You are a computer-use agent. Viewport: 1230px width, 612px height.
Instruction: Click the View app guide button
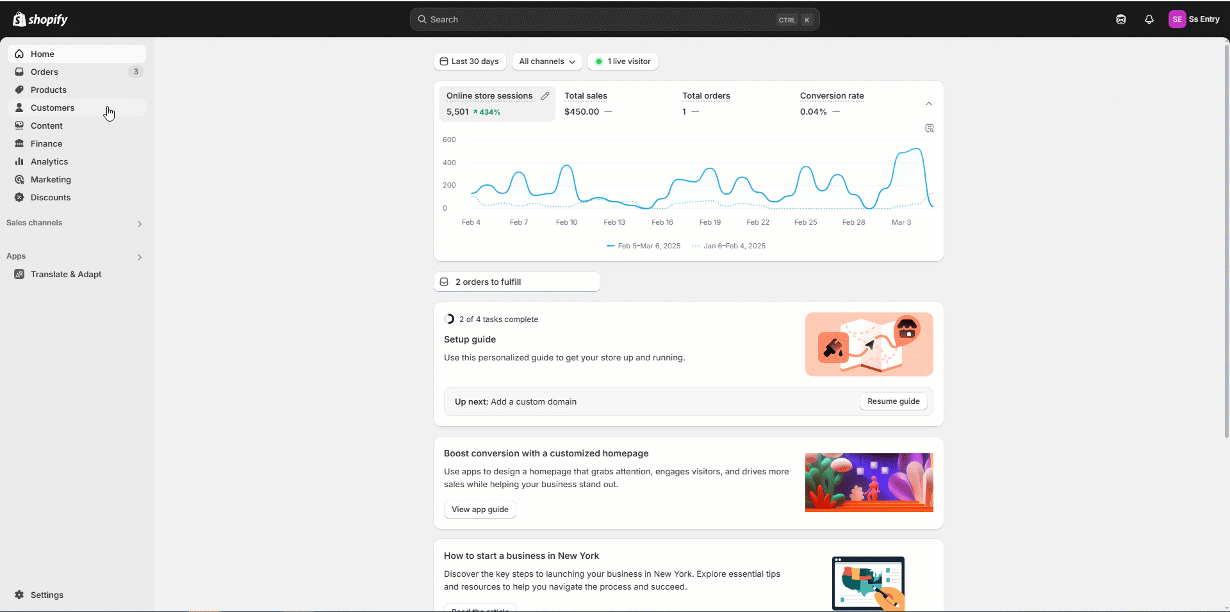[480, 509]
